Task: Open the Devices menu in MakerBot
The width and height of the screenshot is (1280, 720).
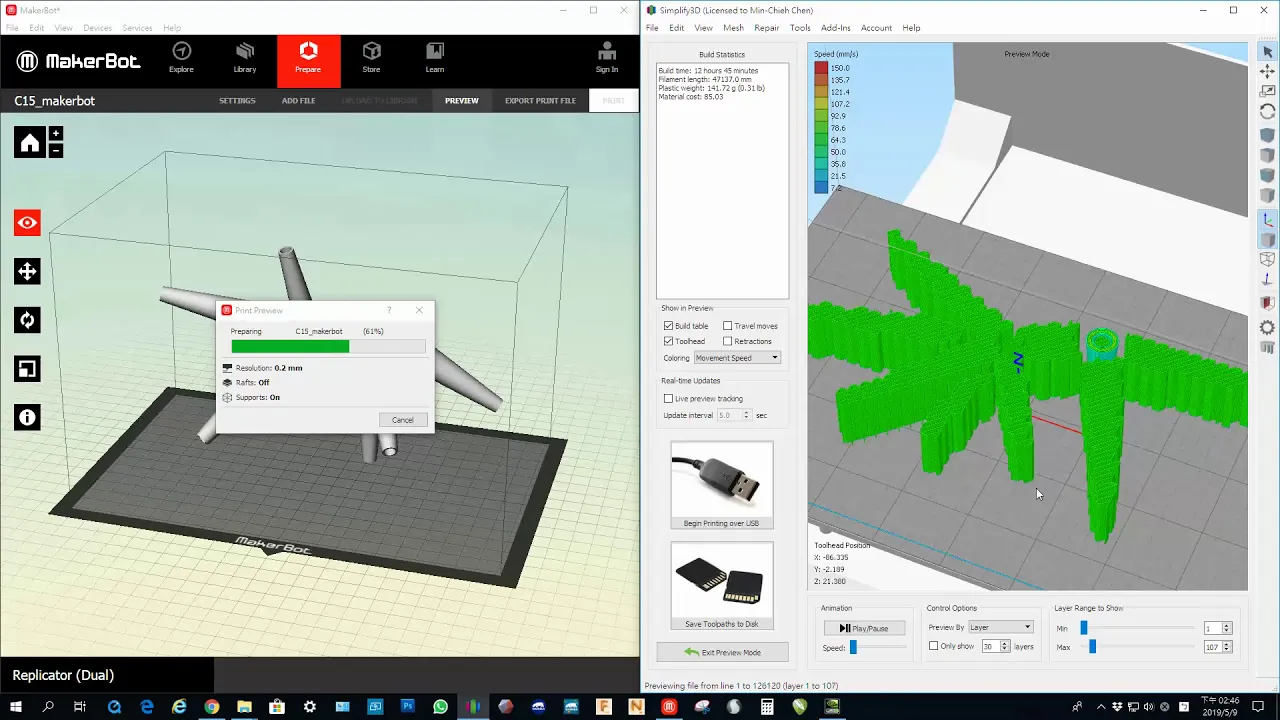Action: click(97, 28)
